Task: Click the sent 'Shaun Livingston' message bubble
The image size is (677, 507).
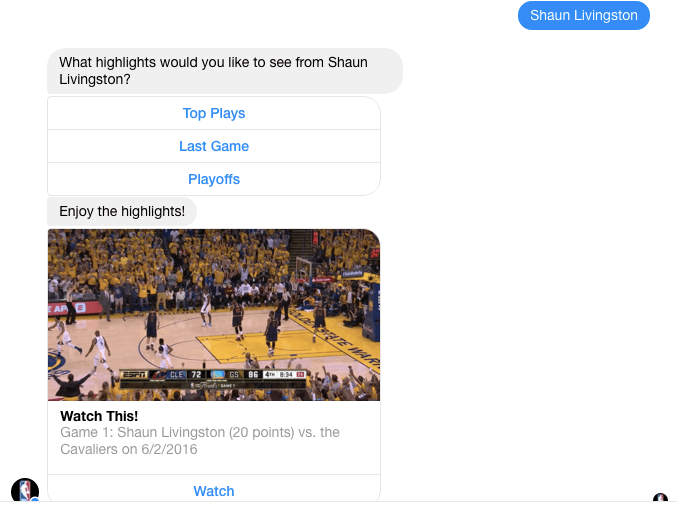Action: [584, 16]
